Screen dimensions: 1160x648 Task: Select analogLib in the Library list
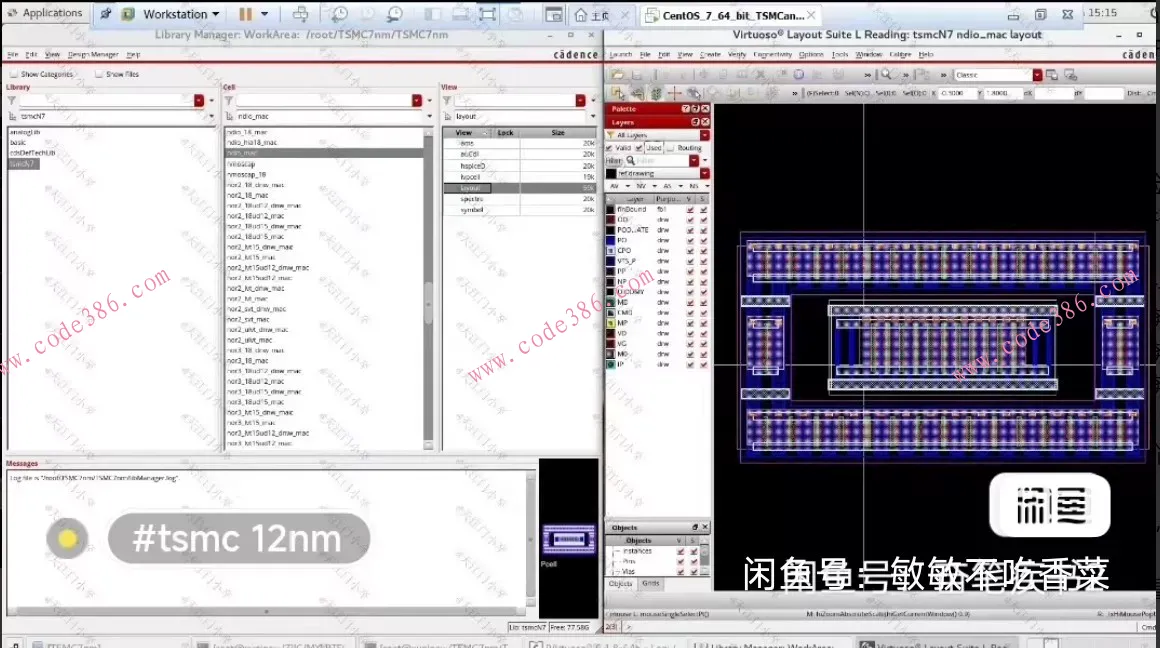(x=25, y=132)
